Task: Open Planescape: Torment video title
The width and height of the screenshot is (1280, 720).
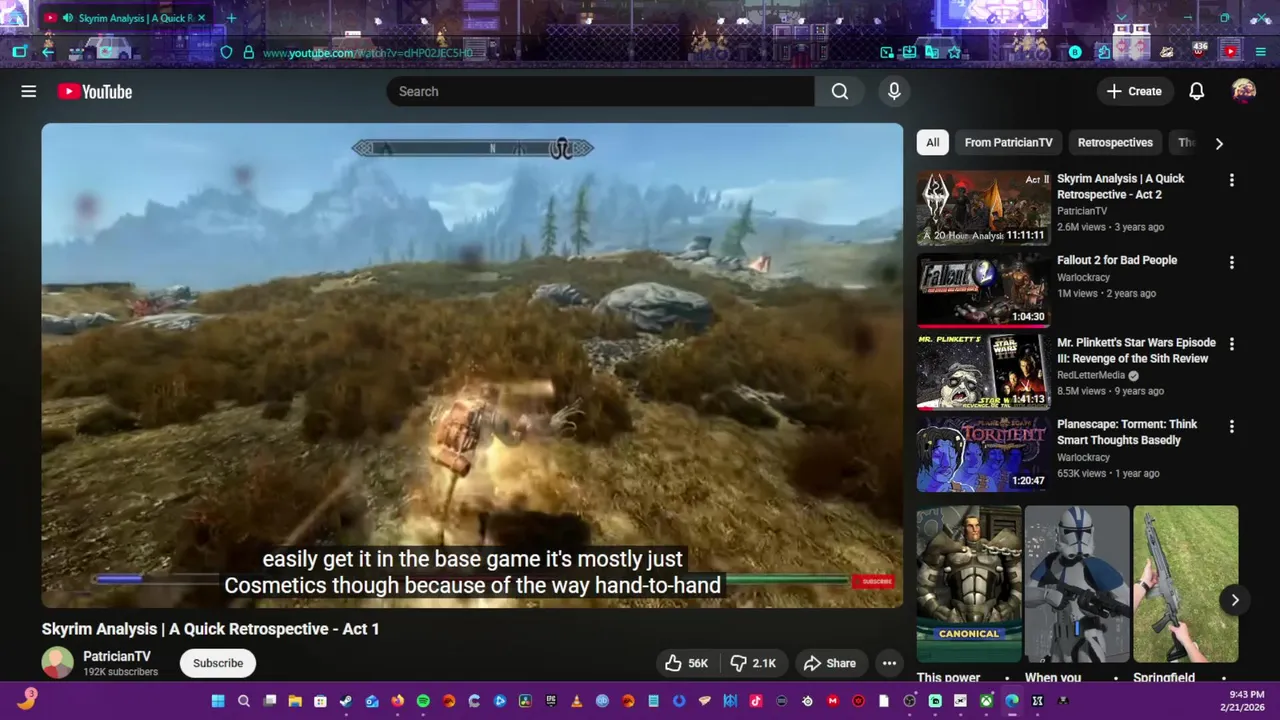Action: click(x=1127, y=432)
